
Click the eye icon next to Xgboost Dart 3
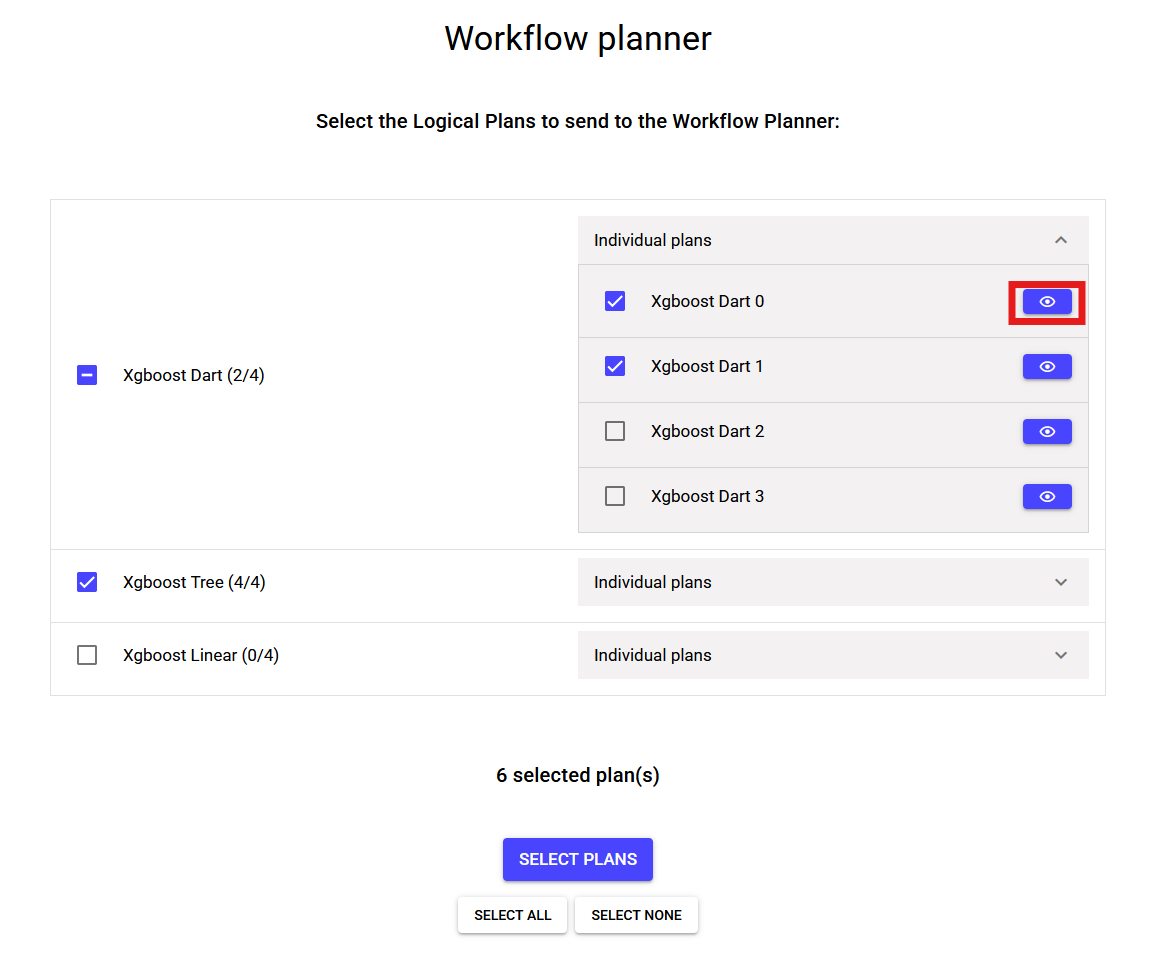coord(1047,496)
